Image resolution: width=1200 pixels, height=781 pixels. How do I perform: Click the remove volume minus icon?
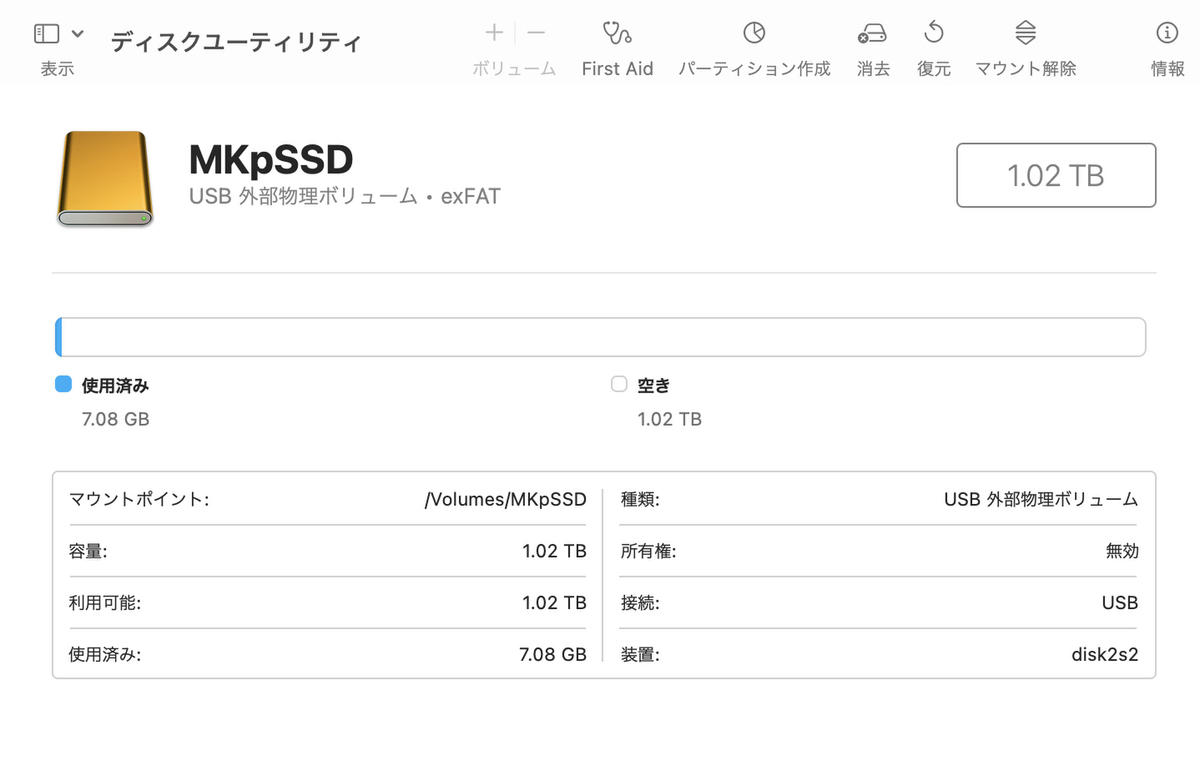(536, 33)
